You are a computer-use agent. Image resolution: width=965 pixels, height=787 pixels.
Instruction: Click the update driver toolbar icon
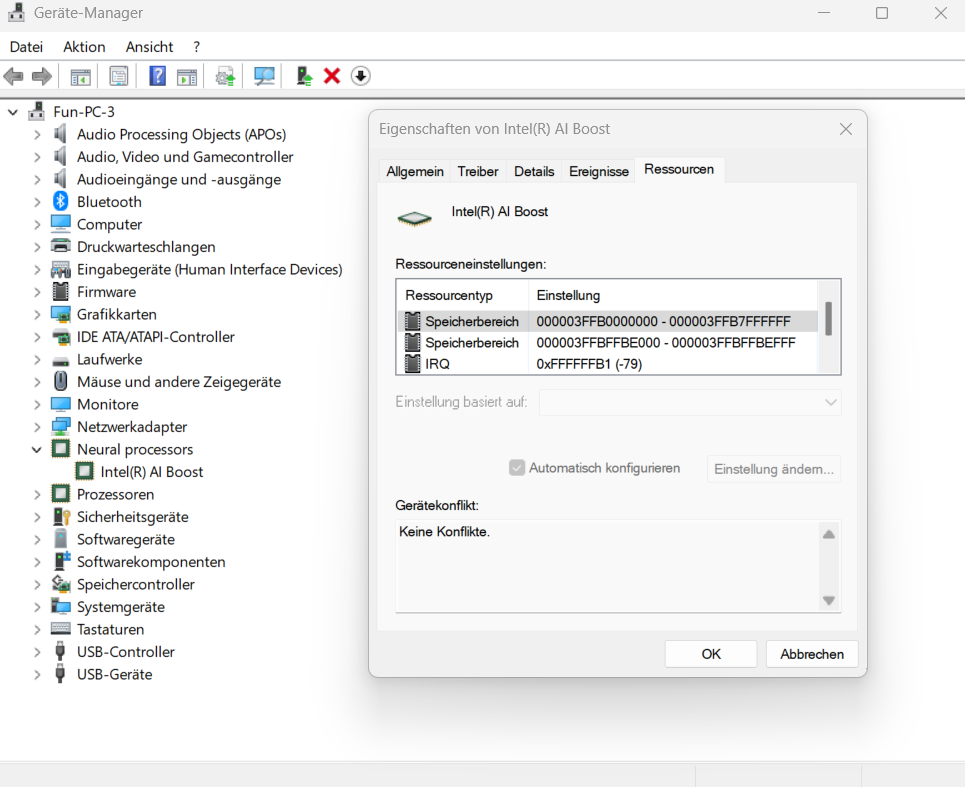(x=226, y=76)
